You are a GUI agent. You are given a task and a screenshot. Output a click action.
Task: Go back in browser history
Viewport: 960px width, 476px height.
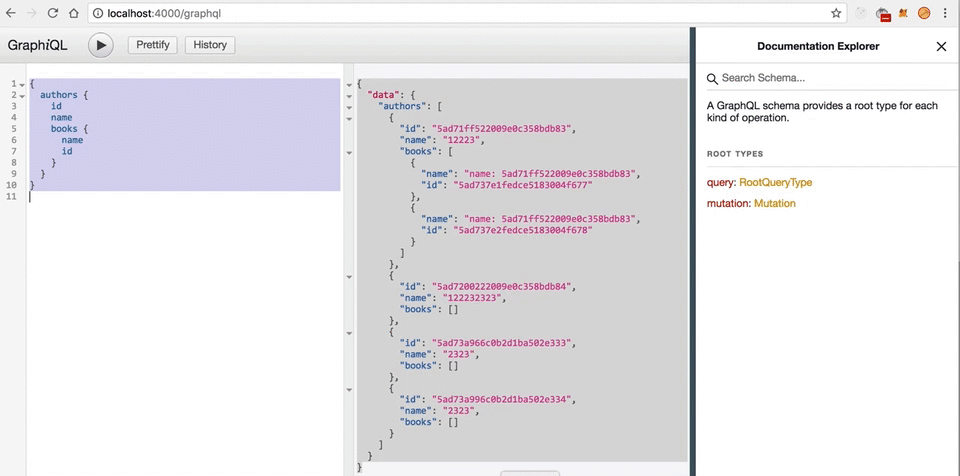11,13
